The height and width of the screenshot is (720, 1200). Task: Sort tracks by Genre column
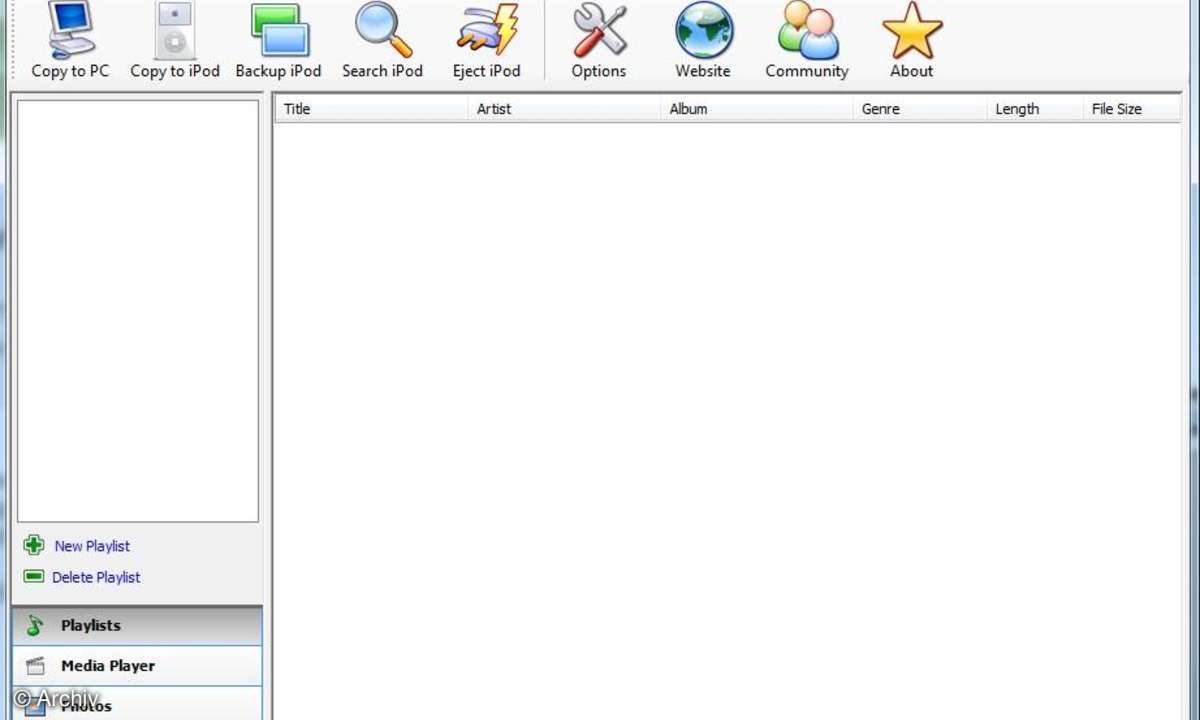(920, 109)
